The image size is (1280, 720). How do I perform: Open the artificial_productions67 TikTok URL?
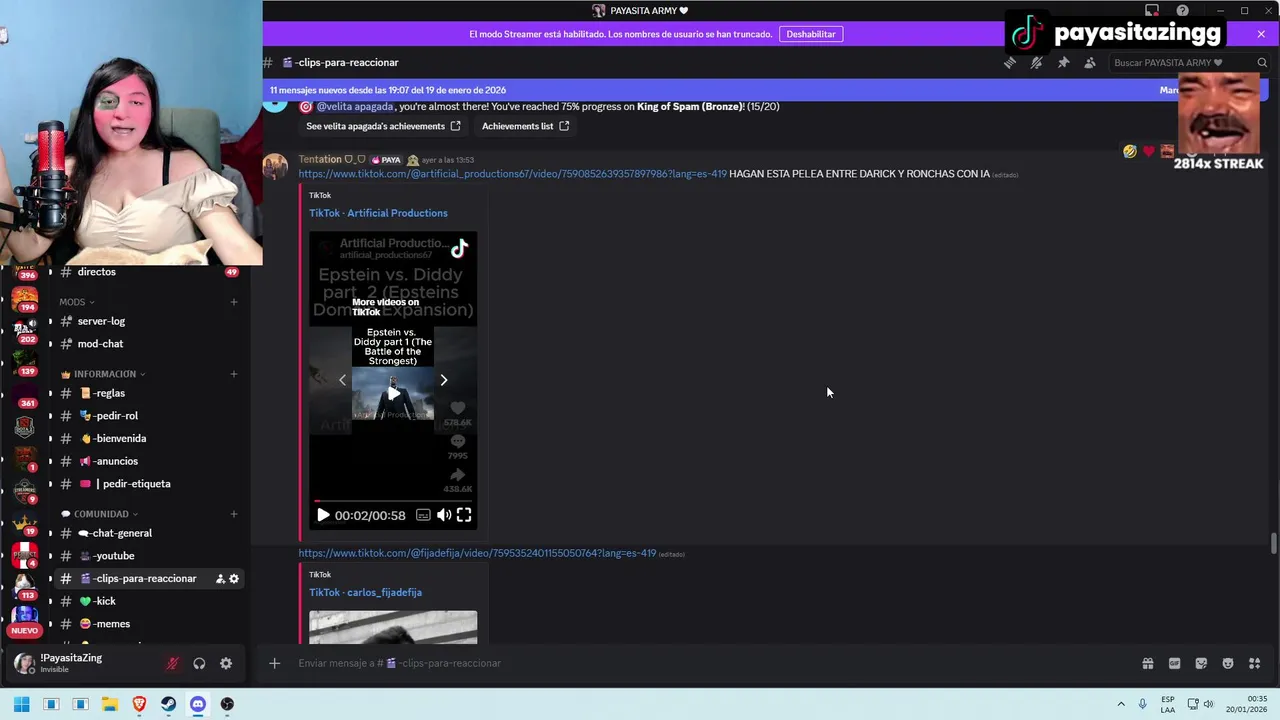tap(512, 174)
